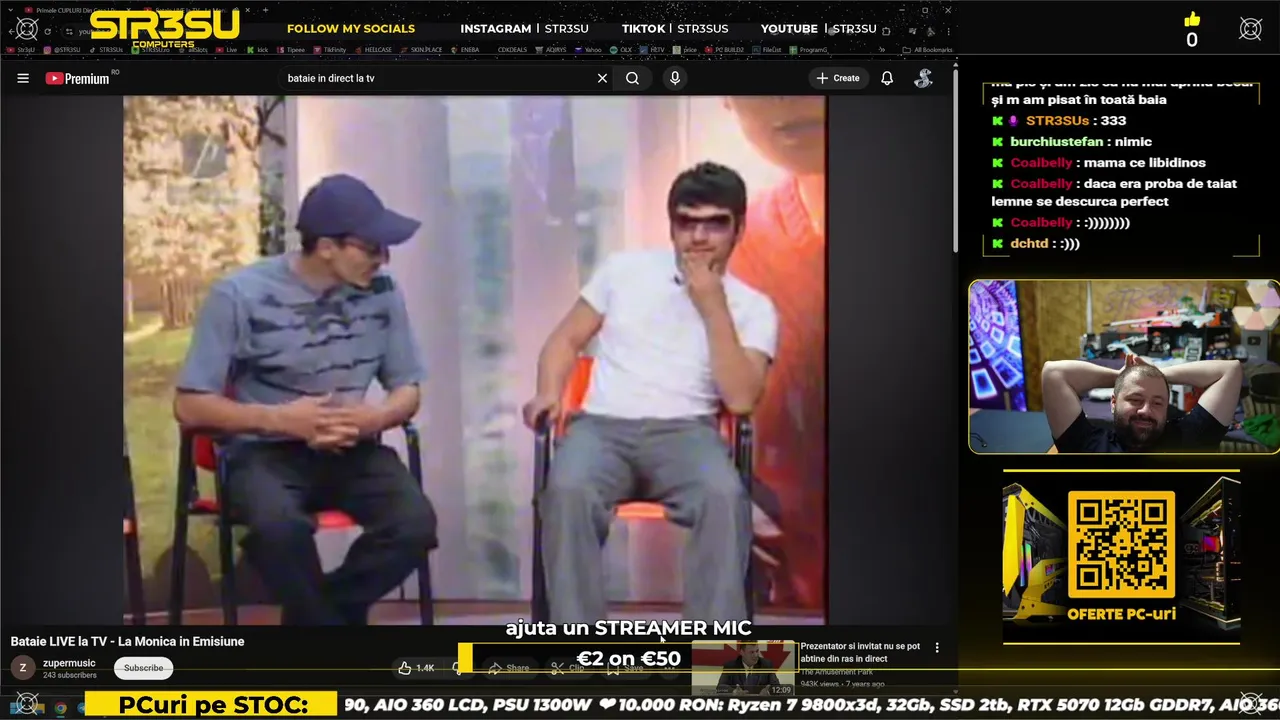Show hidden bookmarks overflow chevron
This screenshot has width=1280, height=720.
[x=882, y=49]
